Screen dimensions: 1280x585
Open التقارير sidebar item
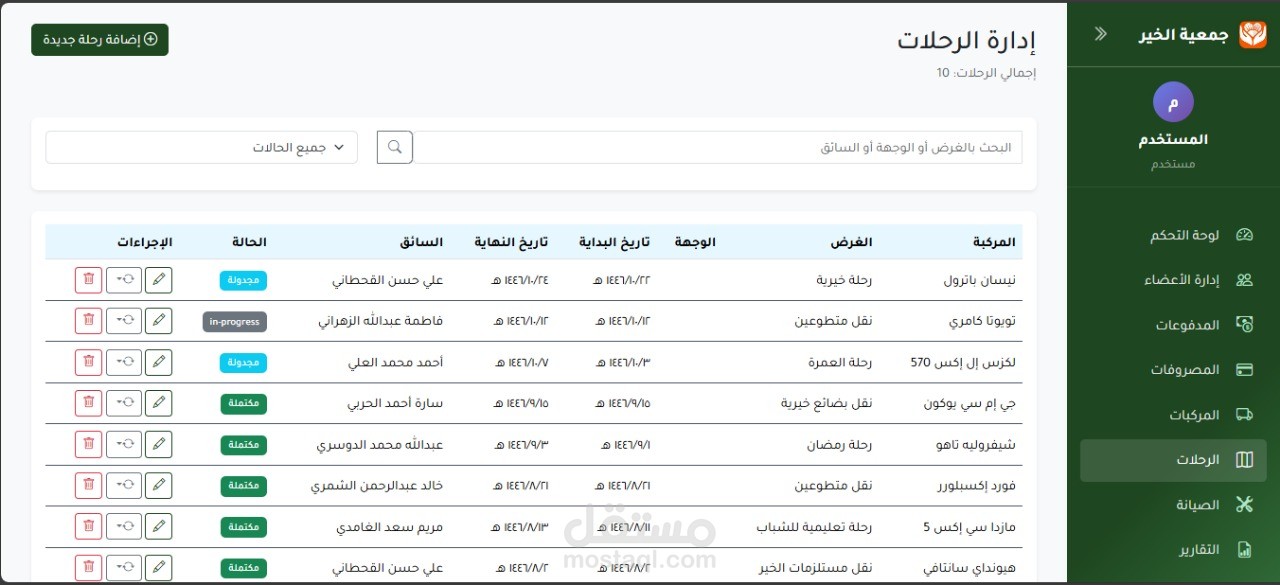(x=1173, y=550)
